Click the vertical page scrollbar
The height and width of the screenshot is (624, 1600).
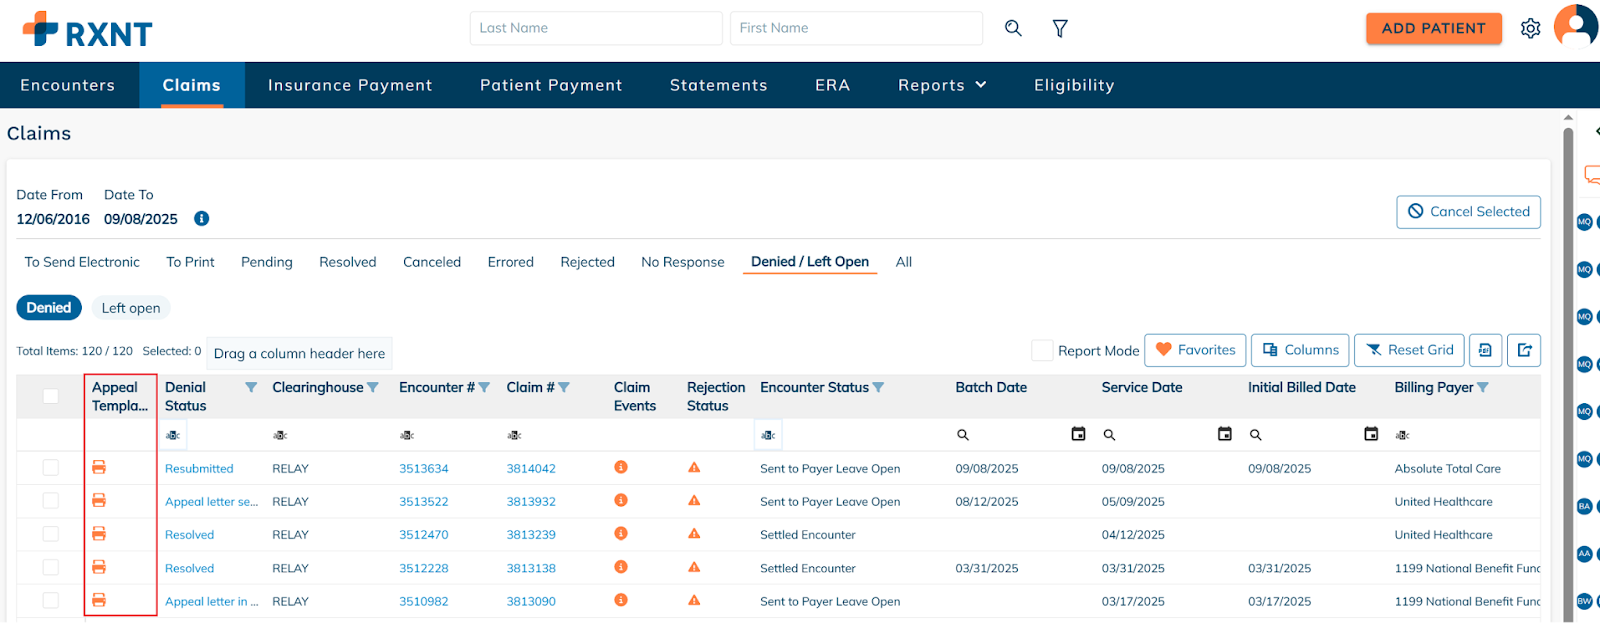[x=1568, y=300]
